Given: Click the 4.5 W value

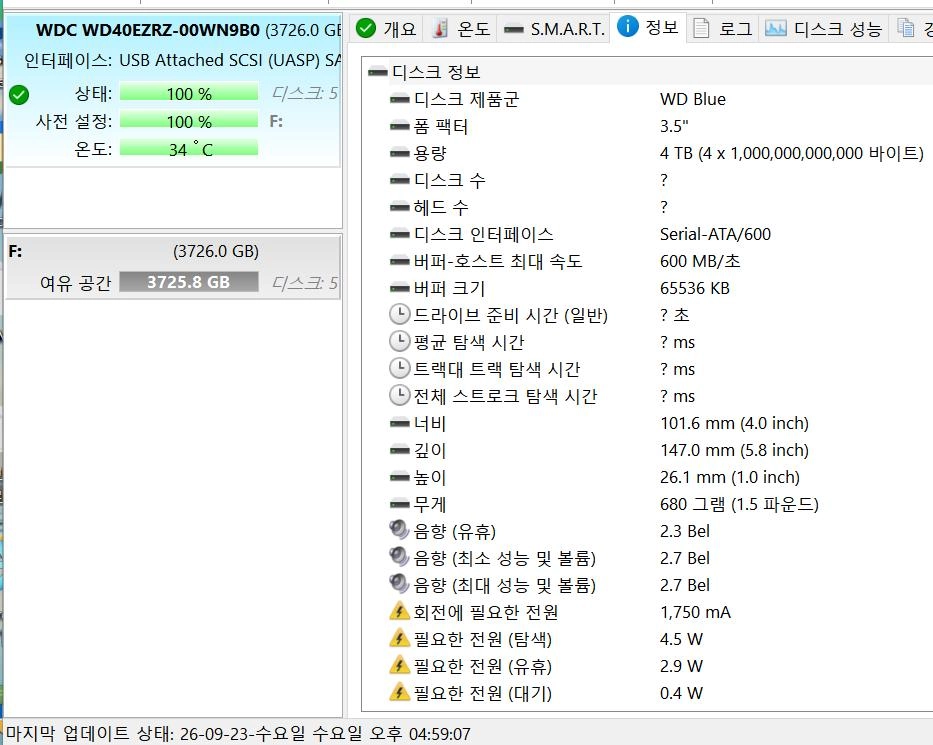Looking at the screenshot, I should [681, 639].
